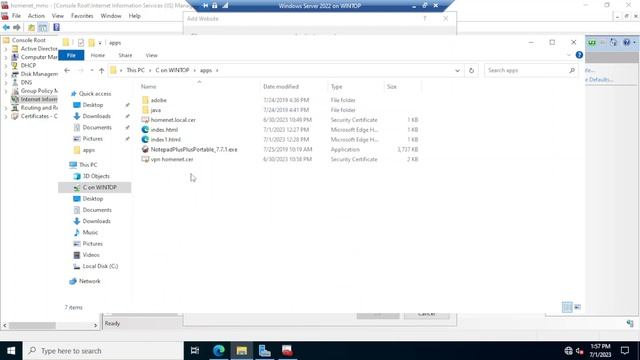Click Explorer Up directory arrow
640x360 pixels.
coord(101,70)
